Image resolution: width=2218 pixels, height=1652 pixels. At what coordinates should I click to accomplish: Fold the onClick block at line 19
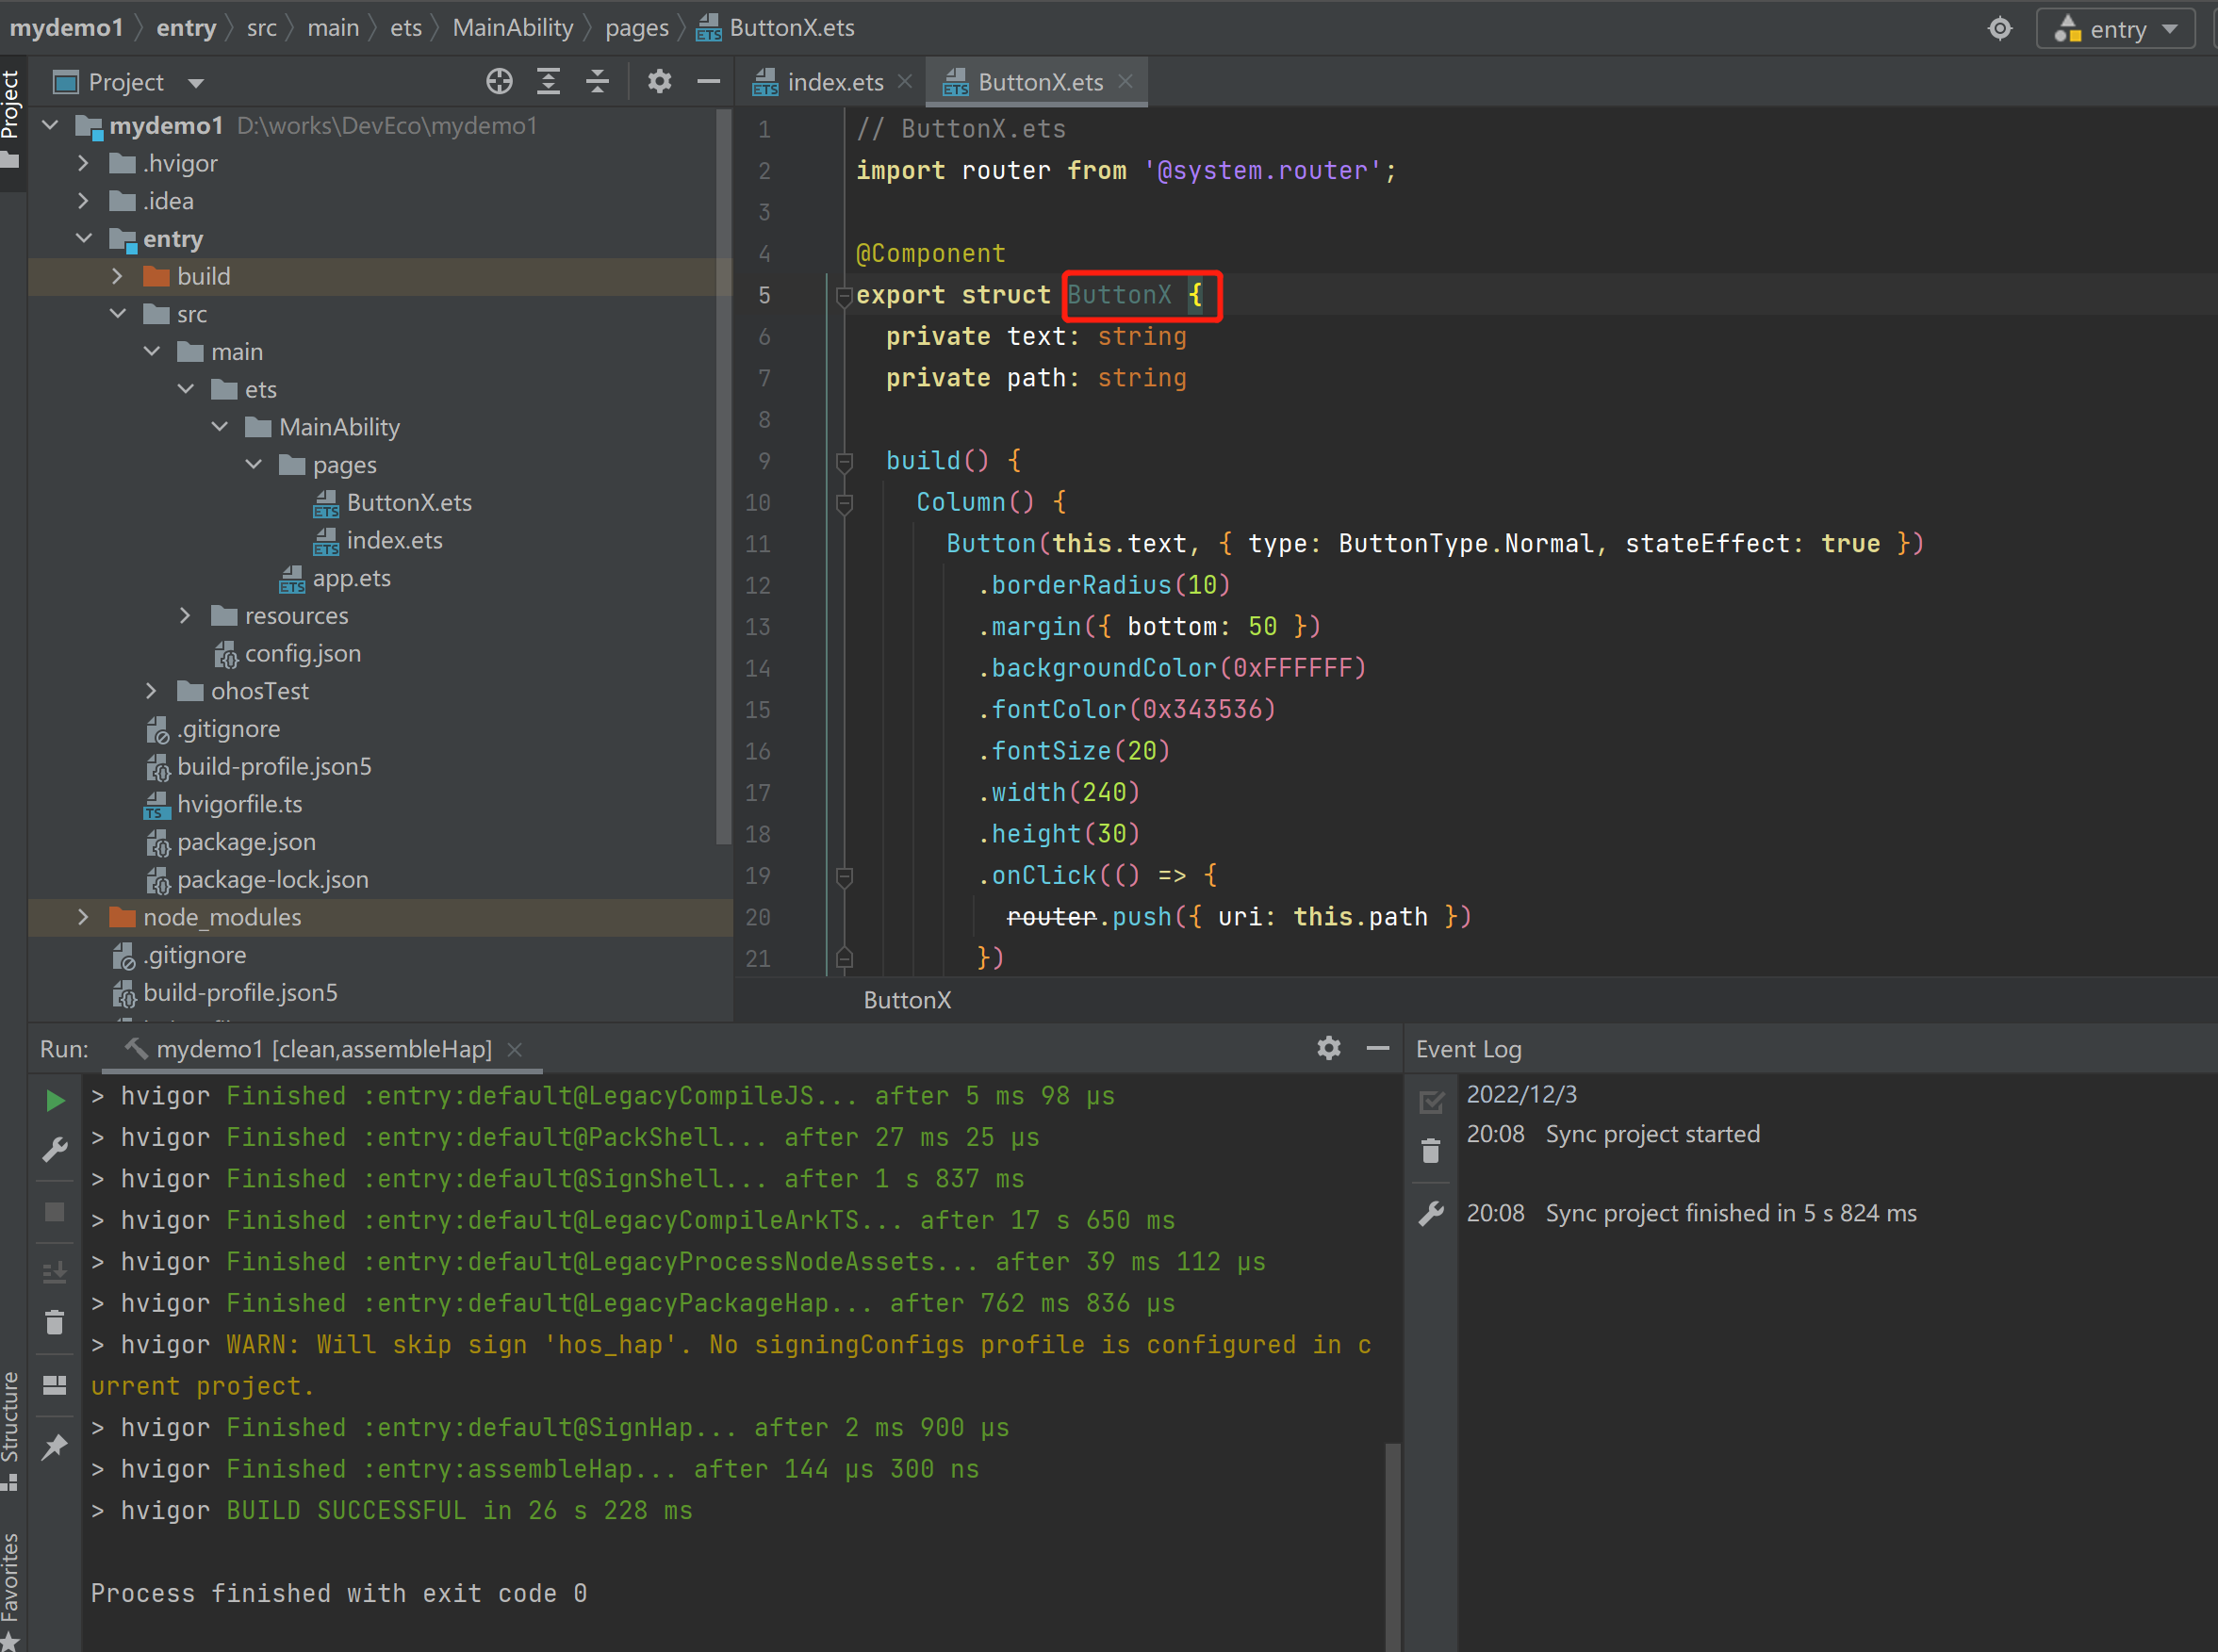843,876
